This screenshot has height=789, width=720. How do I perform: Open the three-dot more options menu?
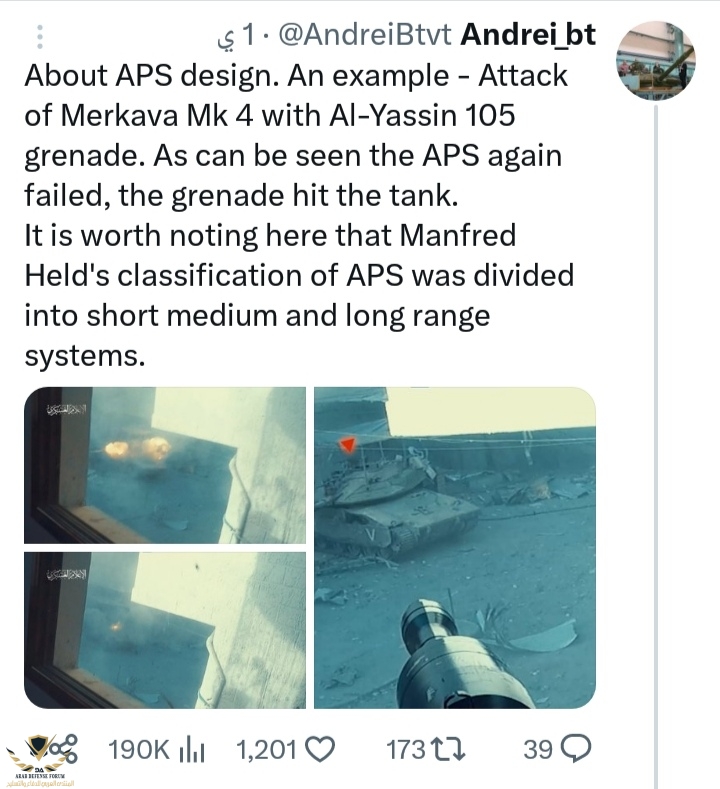40,36
